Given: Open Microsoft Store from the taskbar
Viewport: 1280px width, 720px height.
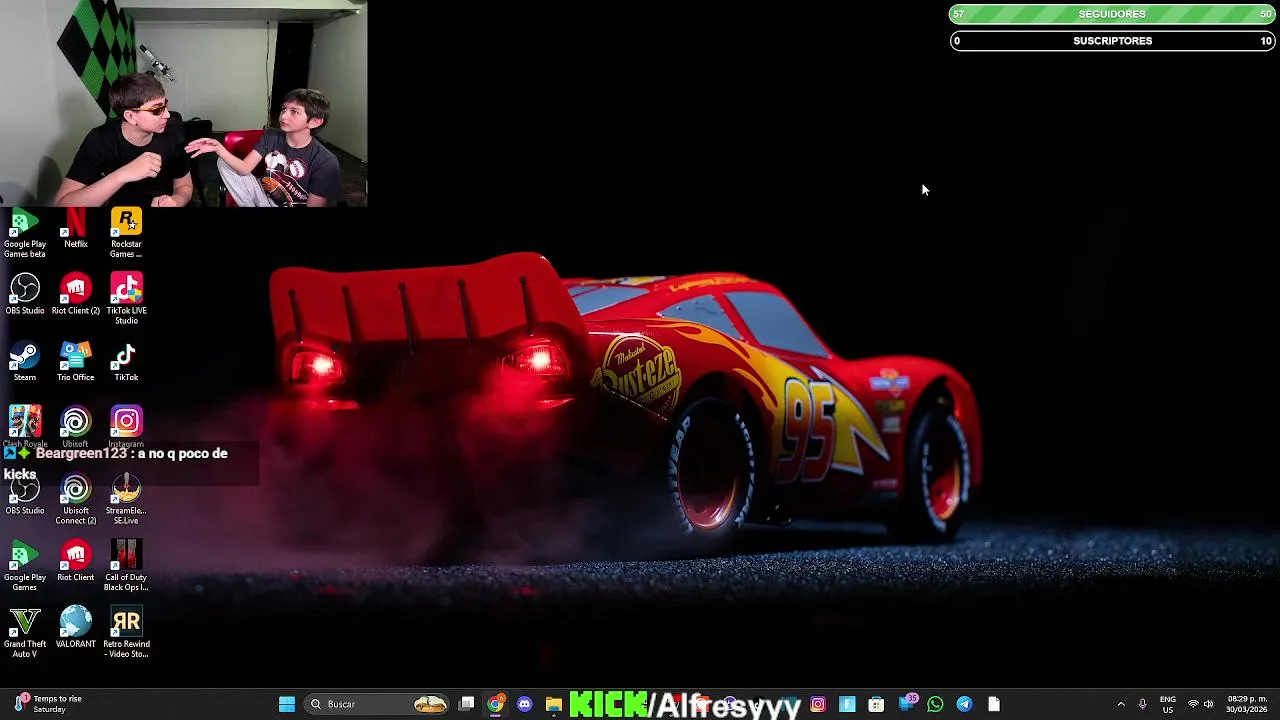Looking at the screenshot, I should [877, 704].
